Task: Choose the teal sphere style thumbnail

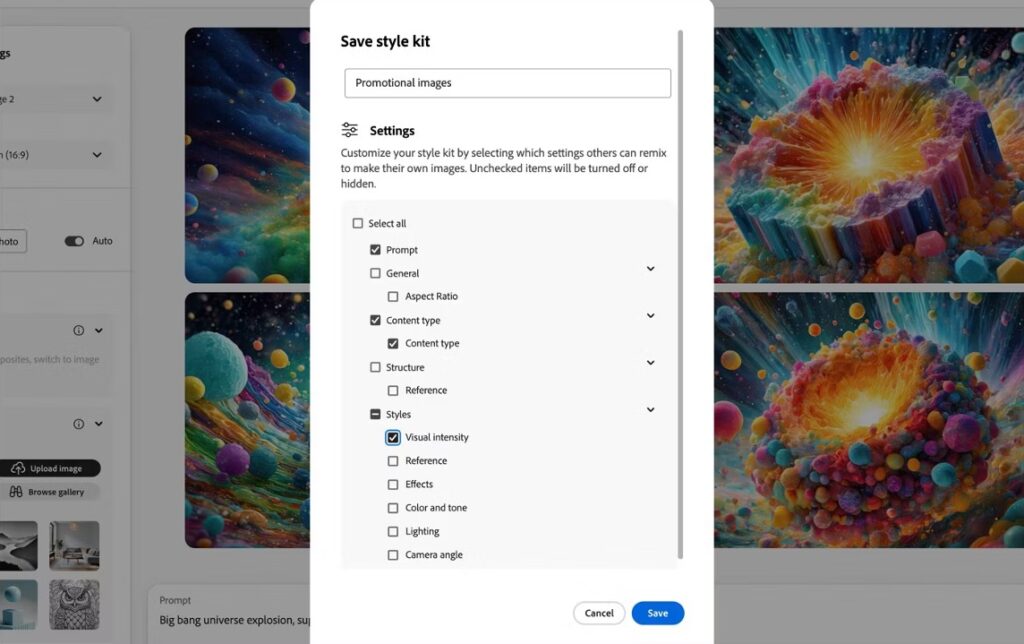Action: pos(18,603)
